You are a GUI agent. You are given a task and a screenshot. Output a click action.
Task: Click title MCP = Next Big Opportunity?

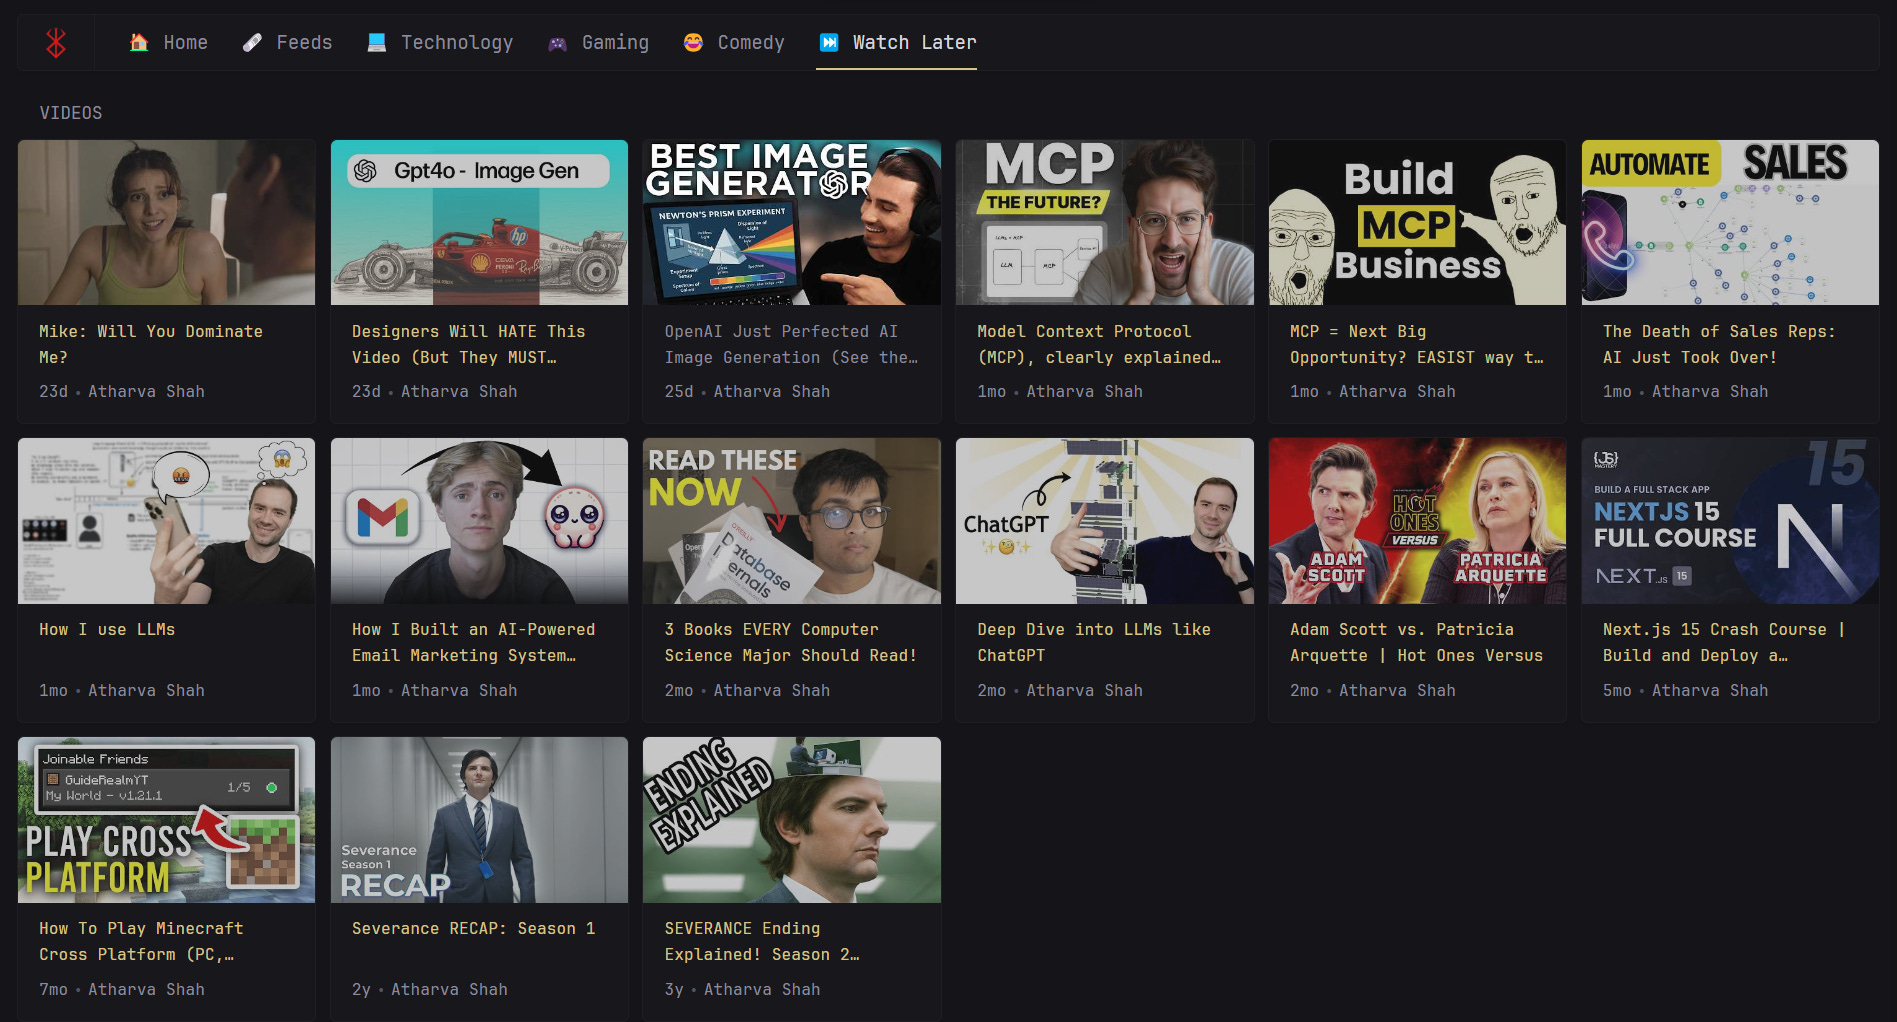click(1417, 344)
